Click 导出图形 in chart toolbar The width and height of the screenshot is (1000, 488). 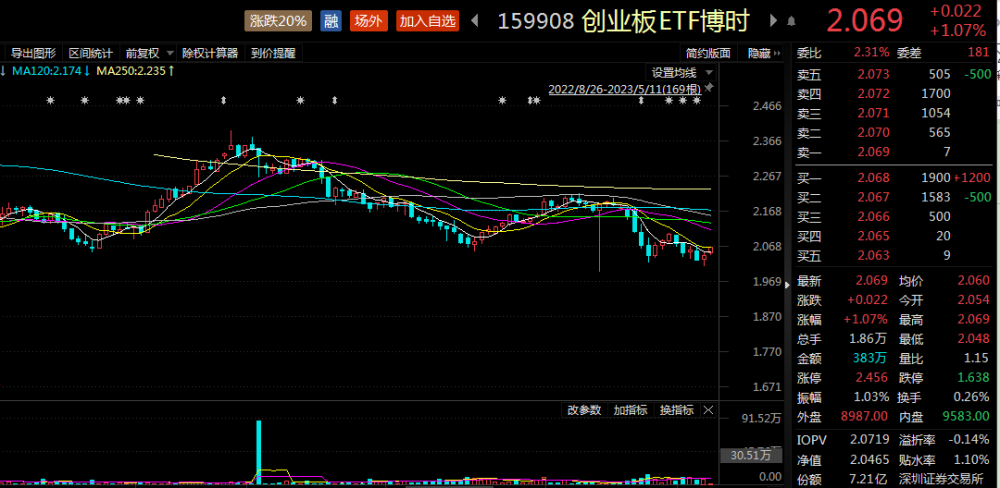(33, 53)
